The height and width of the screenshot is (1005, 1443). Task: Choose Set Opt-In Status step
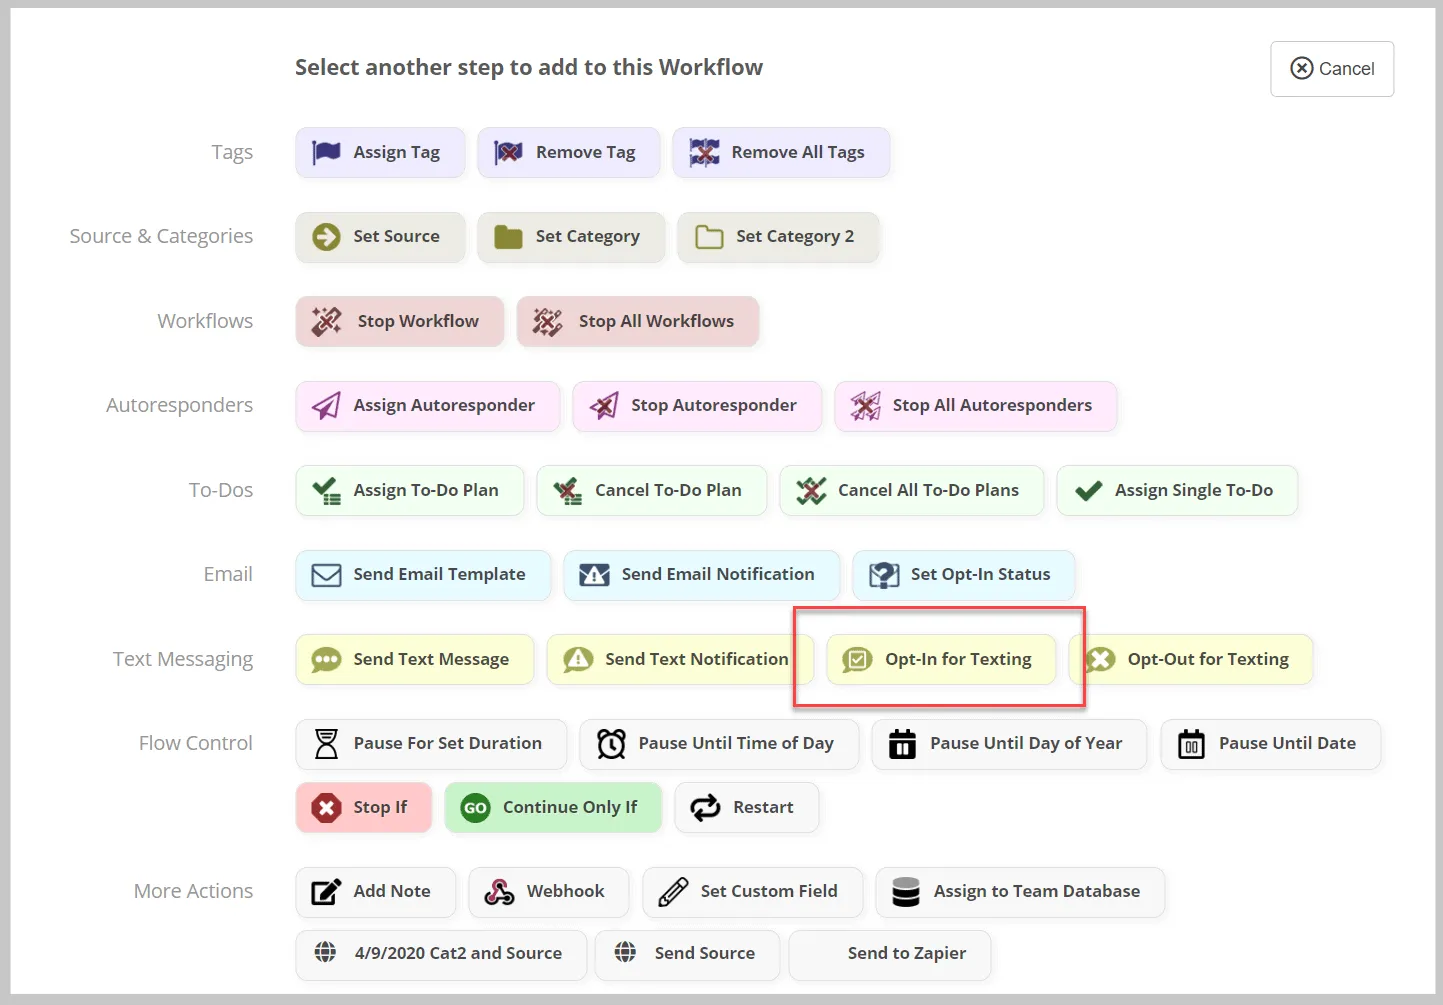click(964, 575)
